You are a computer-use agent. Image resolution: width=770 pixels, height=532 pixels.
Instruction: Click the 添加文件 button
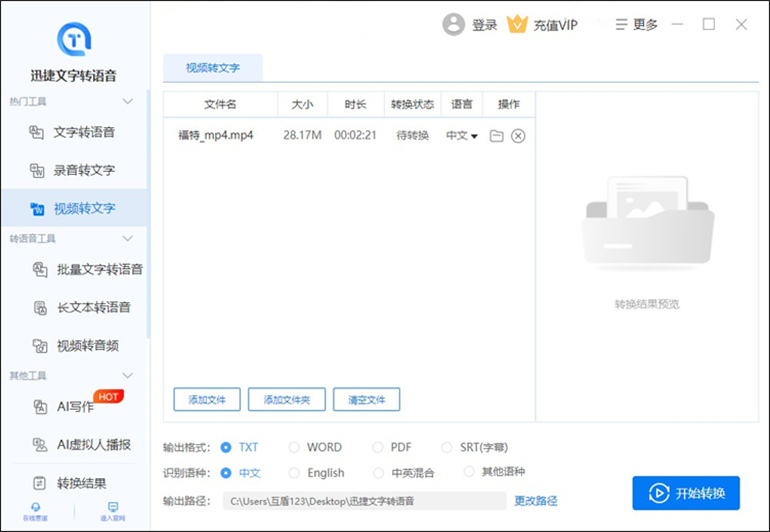(x=207, y=399)
